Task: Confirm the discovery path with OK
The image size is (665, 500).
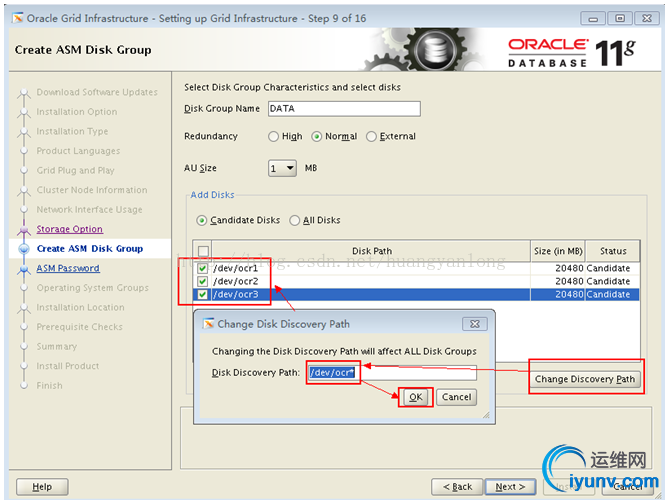Action: [416, 397]
